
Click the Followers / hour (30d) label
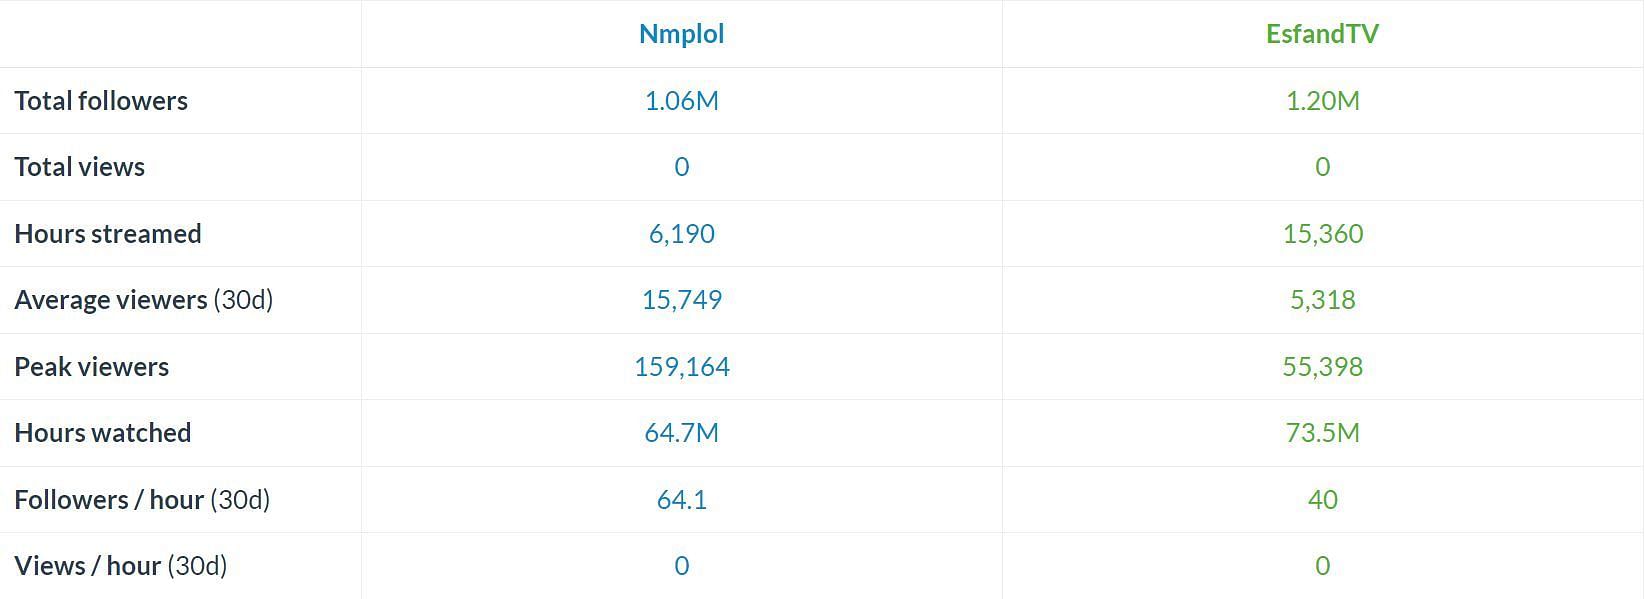pyautogui.click(x=142, y=500)
